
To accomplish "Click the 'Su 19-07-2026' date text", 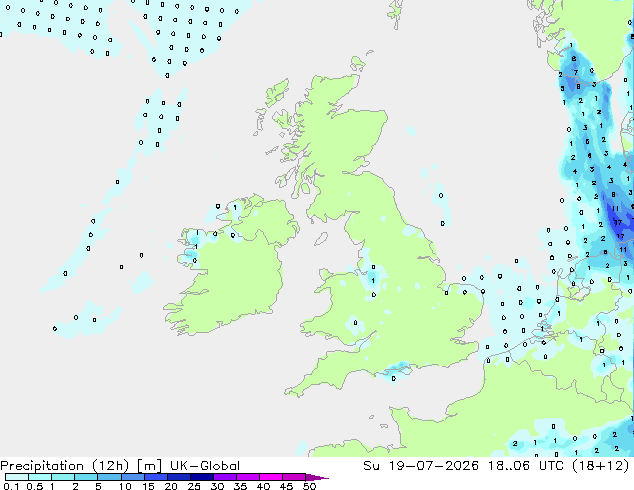I will click(x=421, y=466).
